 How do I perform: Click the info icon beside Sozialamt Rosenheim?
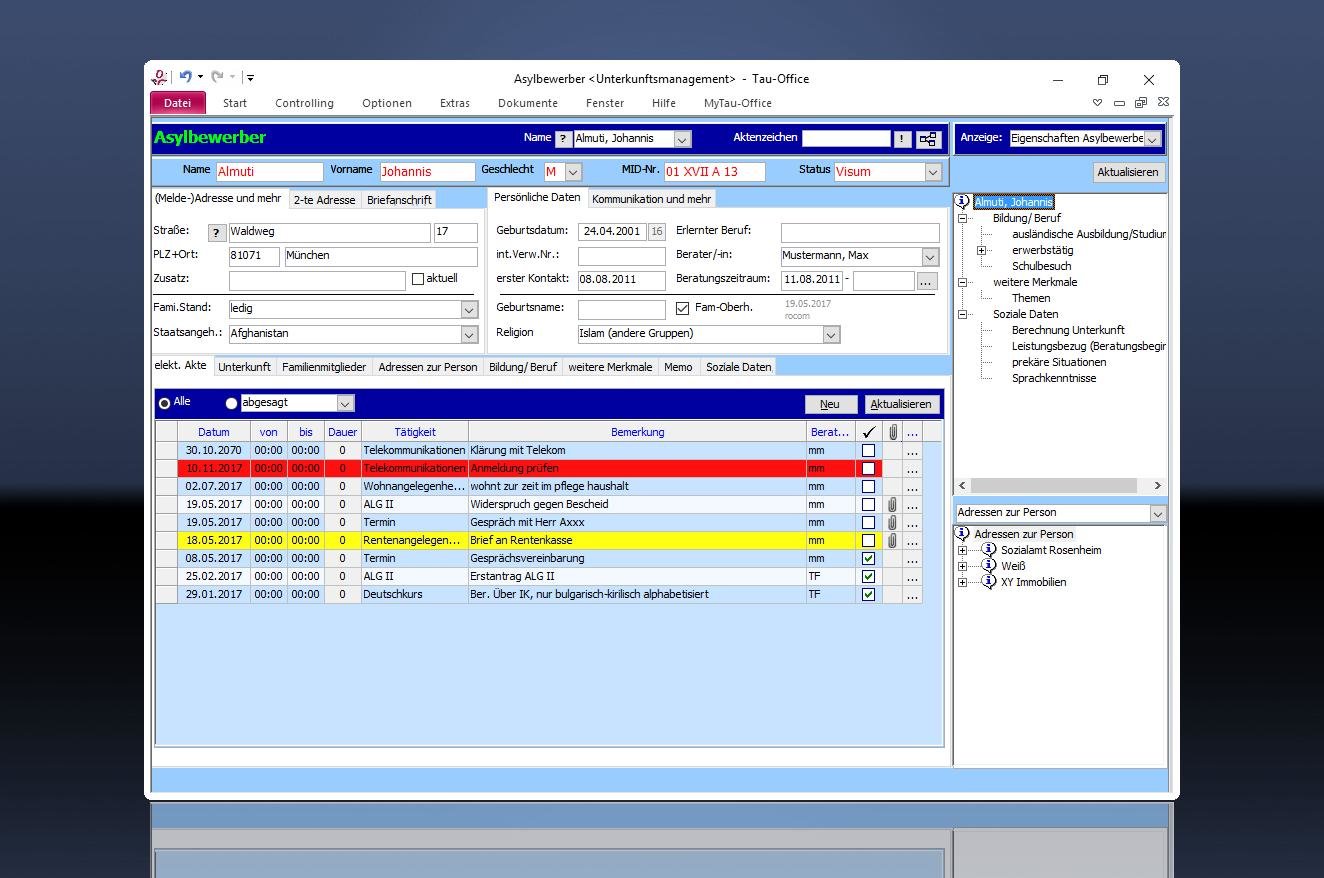988,550
